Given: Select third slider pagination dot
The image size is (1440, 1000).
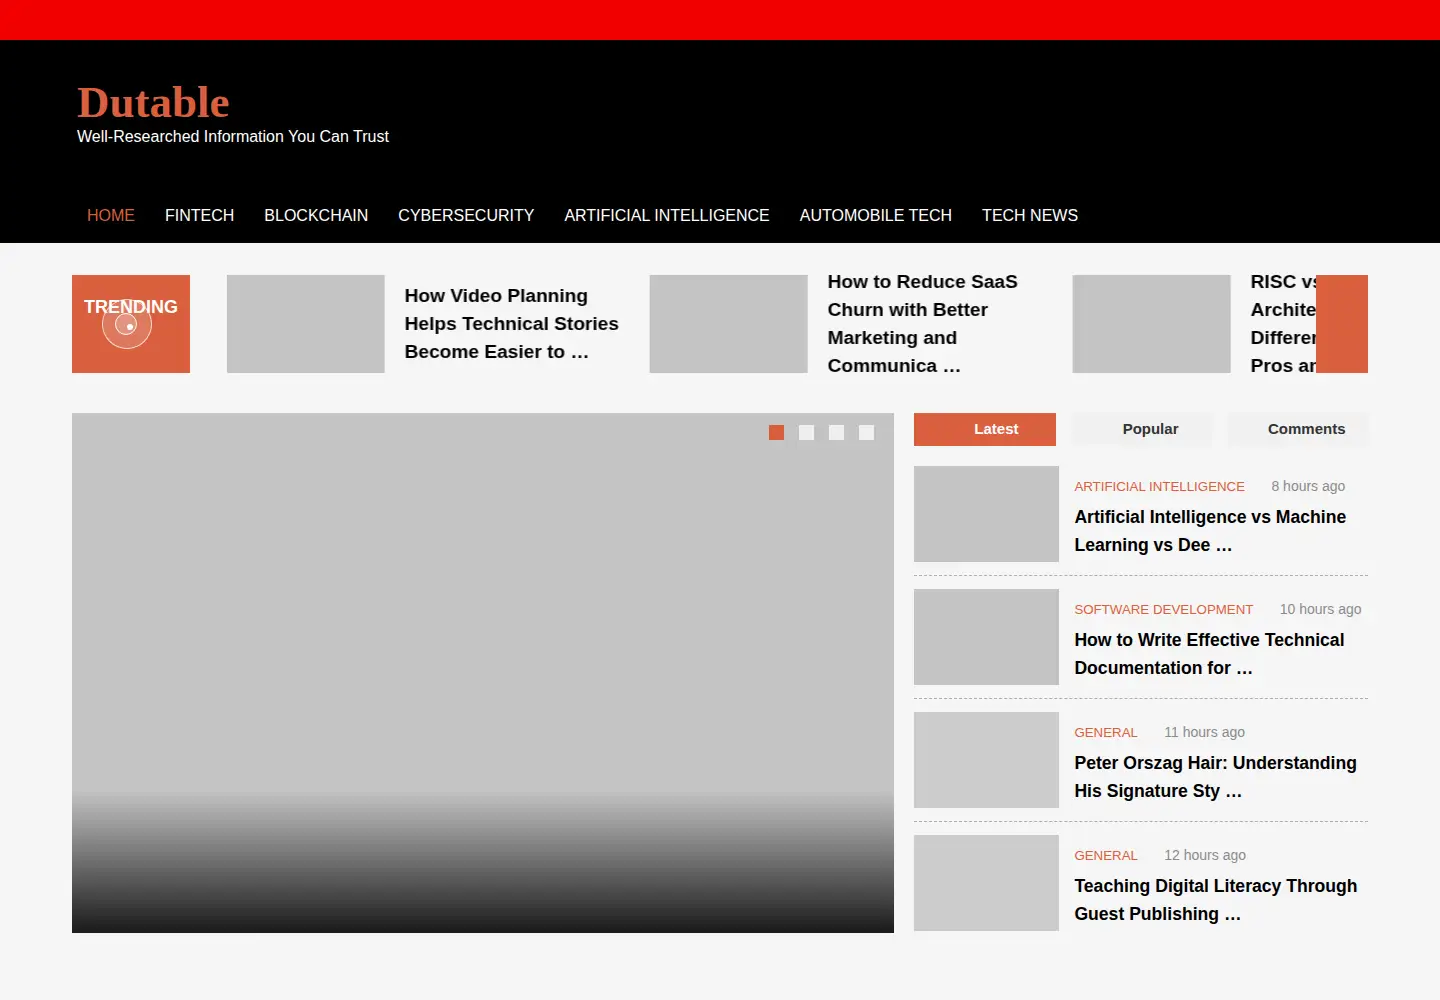Looking at the screenshot, I should click(x=836, y=432).
